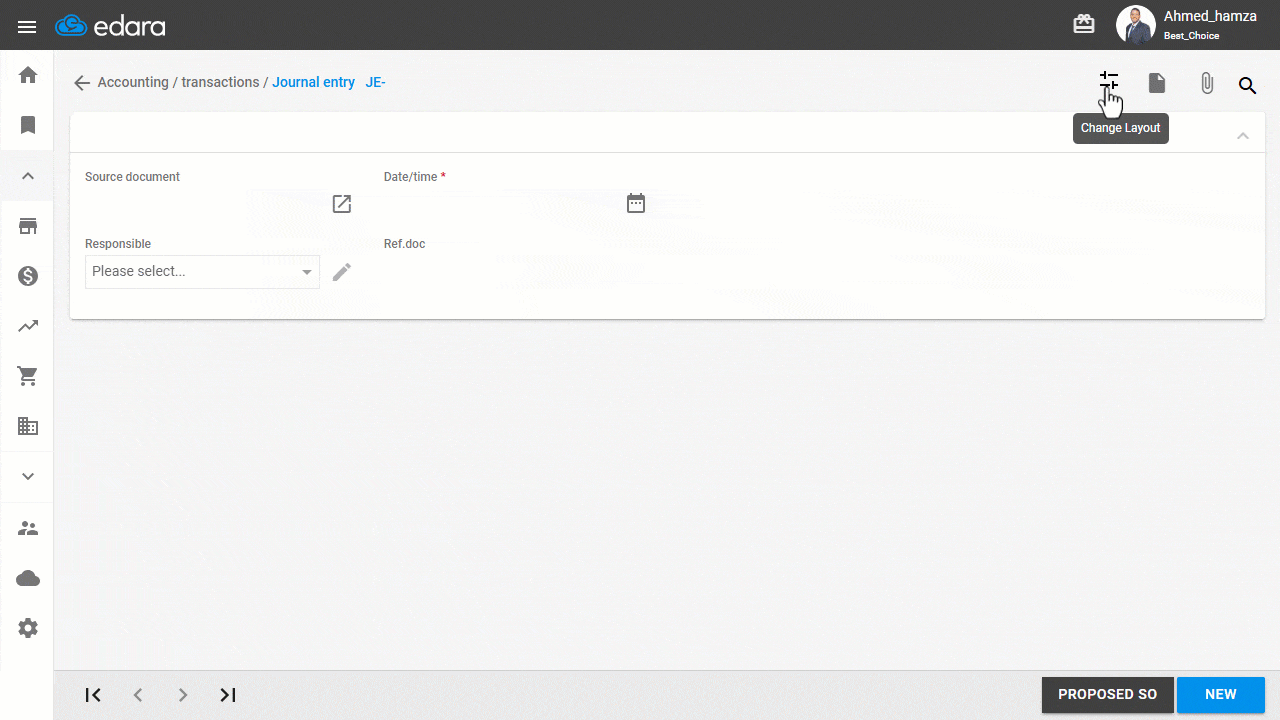Open search from the top toolbar

tap(1247, 85)
